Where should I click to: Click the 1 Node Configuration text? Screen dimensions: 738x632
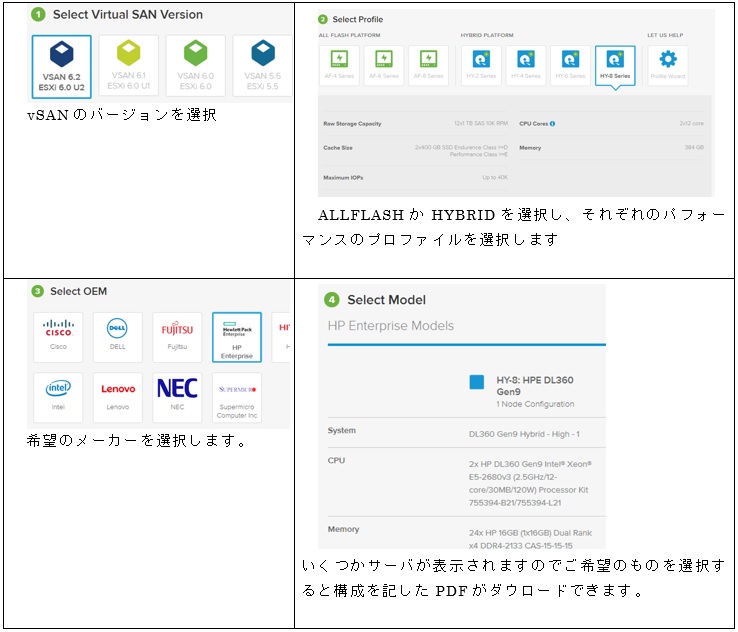[x=535, y=404]
